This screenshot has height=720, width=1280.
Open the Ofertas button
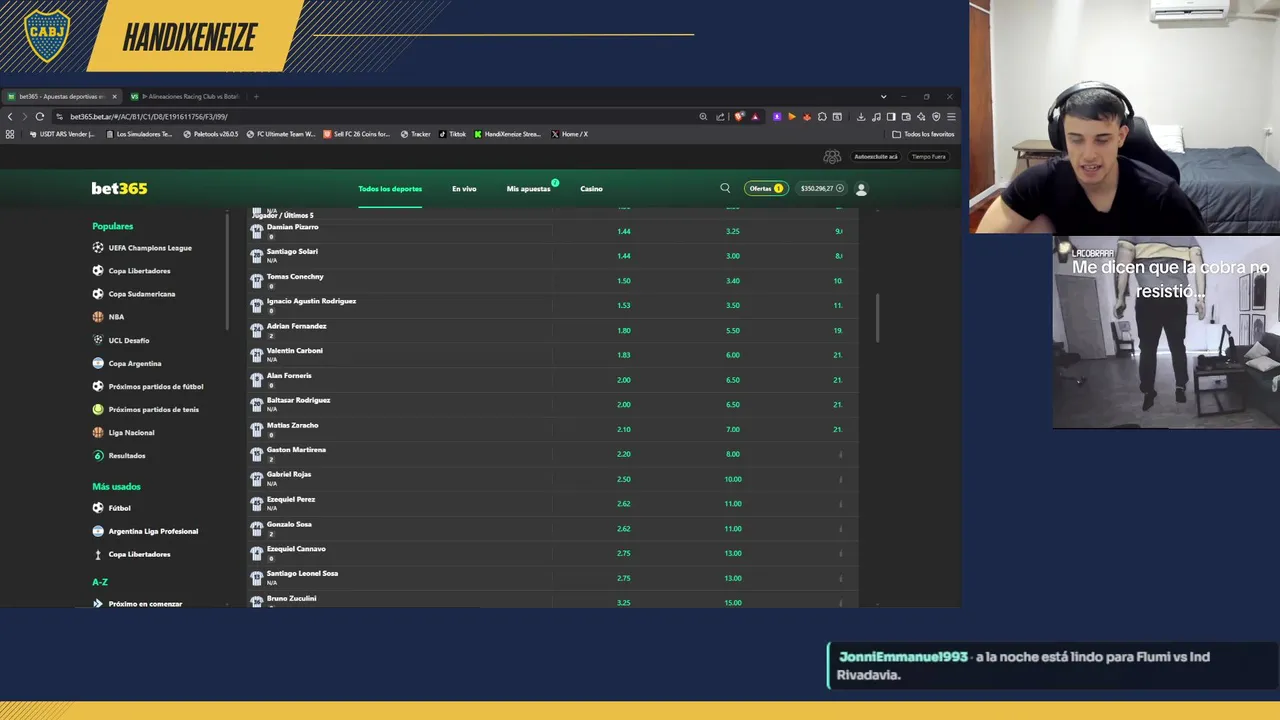(765, 188)
